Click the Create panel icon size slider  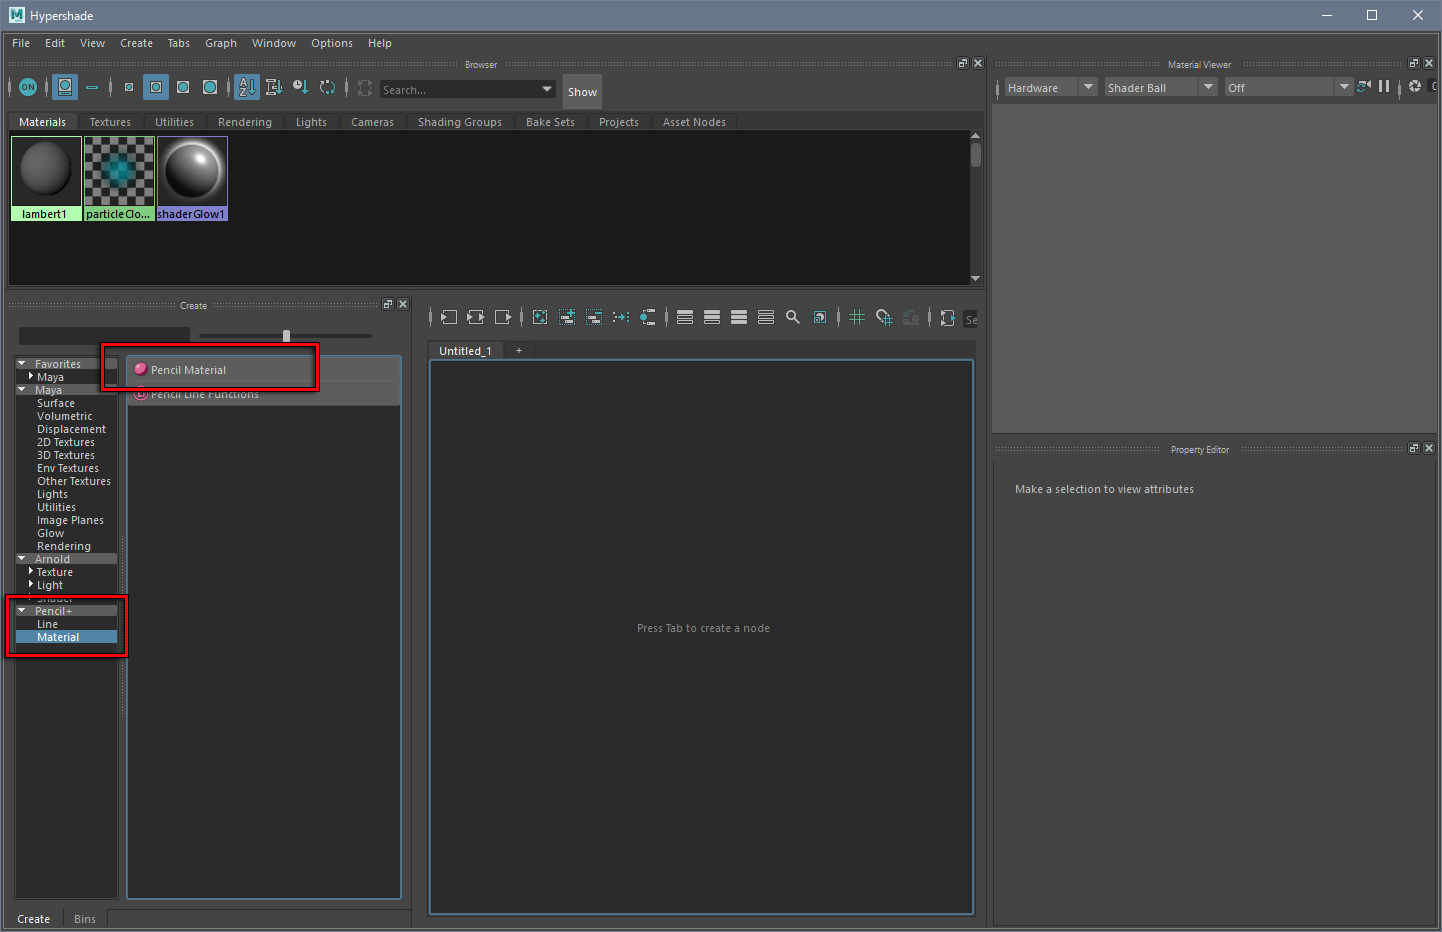click(x=286, y=336)
